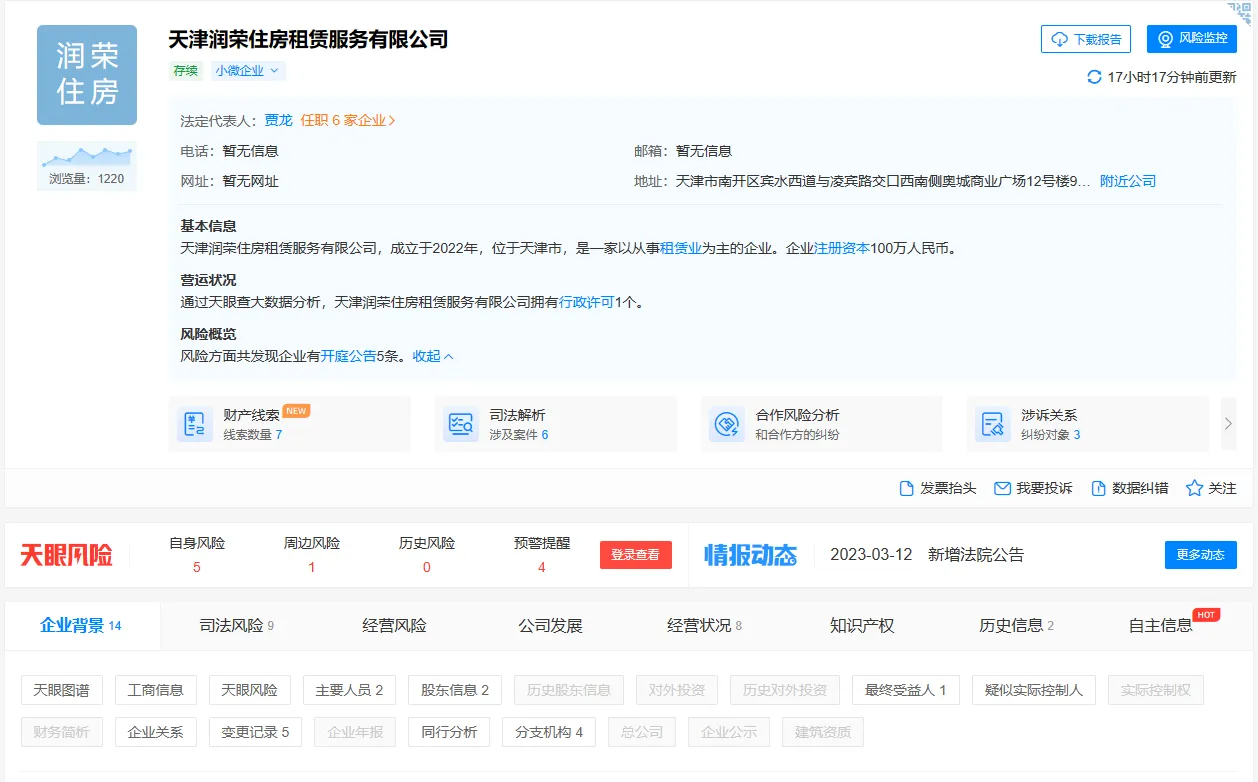Switch to the 司法风险 tab
The height and width of the screenshot is (782, 1258).
pos(237,626)
